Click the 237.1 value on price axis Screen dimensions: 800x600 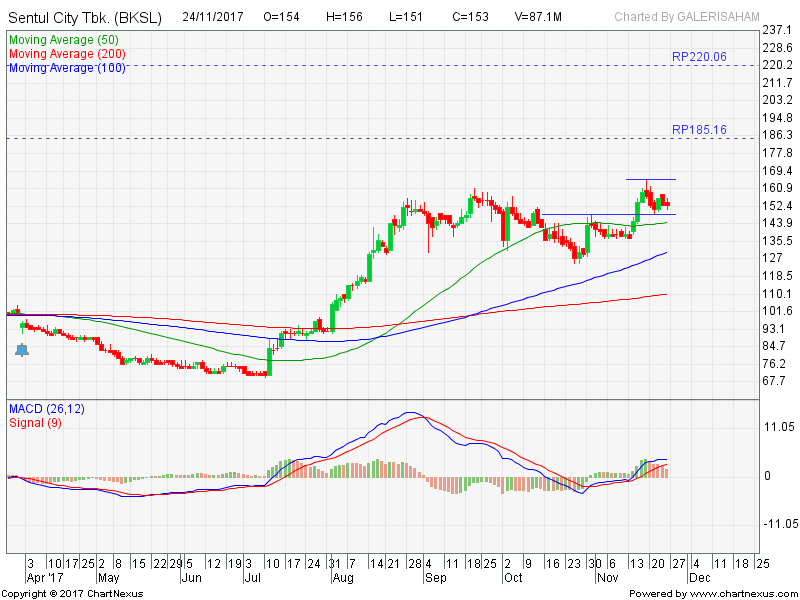pos(776,30)
